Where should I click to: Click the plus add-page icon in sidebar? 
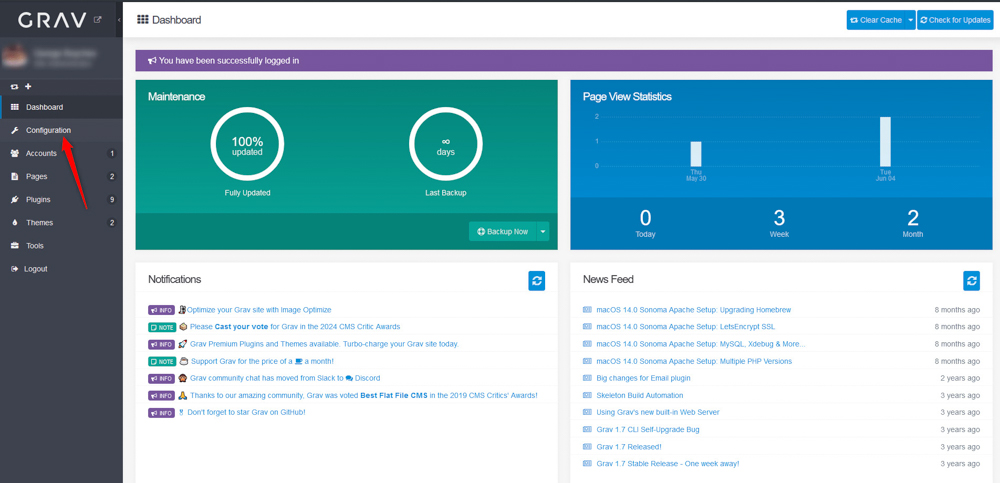click(x=28, y=87)
